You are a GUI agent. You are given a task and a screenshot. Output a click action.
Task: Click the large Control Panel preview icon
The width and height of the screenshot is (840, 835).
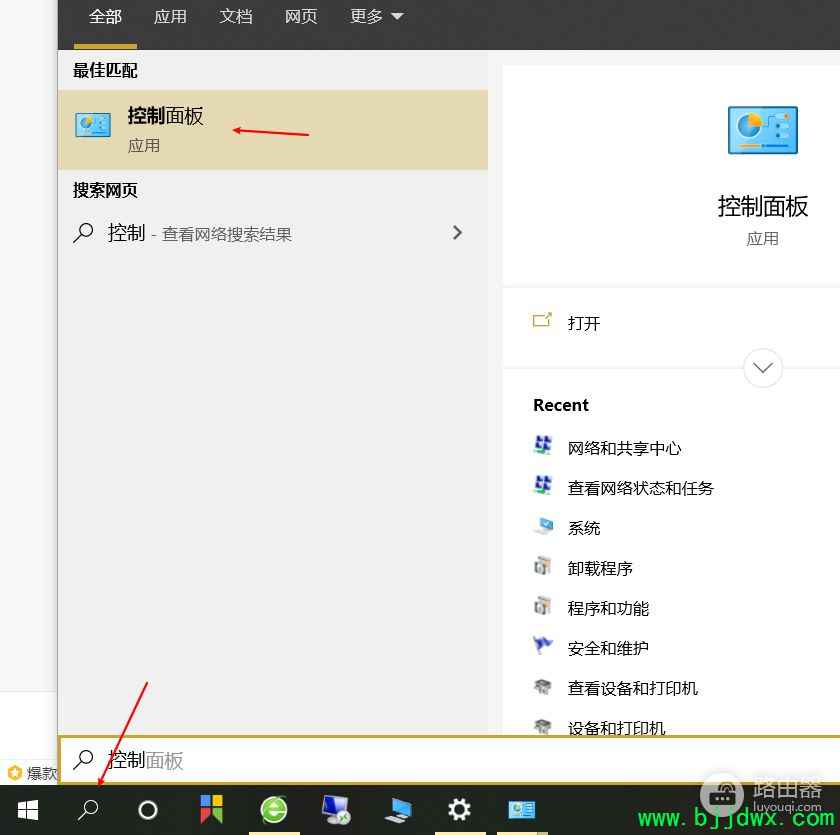[x=762, y=130]
